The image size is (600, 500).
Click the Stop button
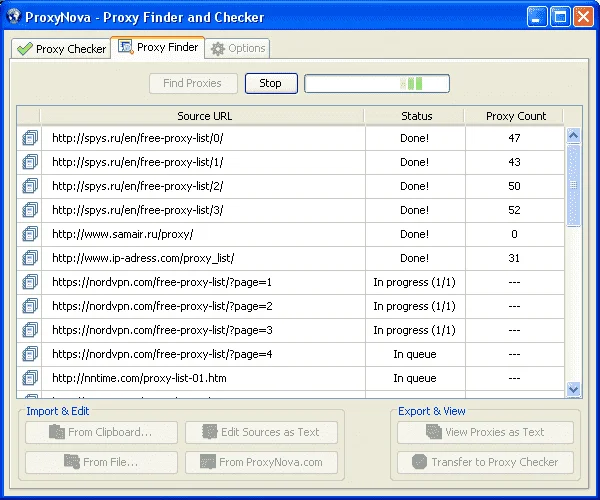[x=271, y=83]
